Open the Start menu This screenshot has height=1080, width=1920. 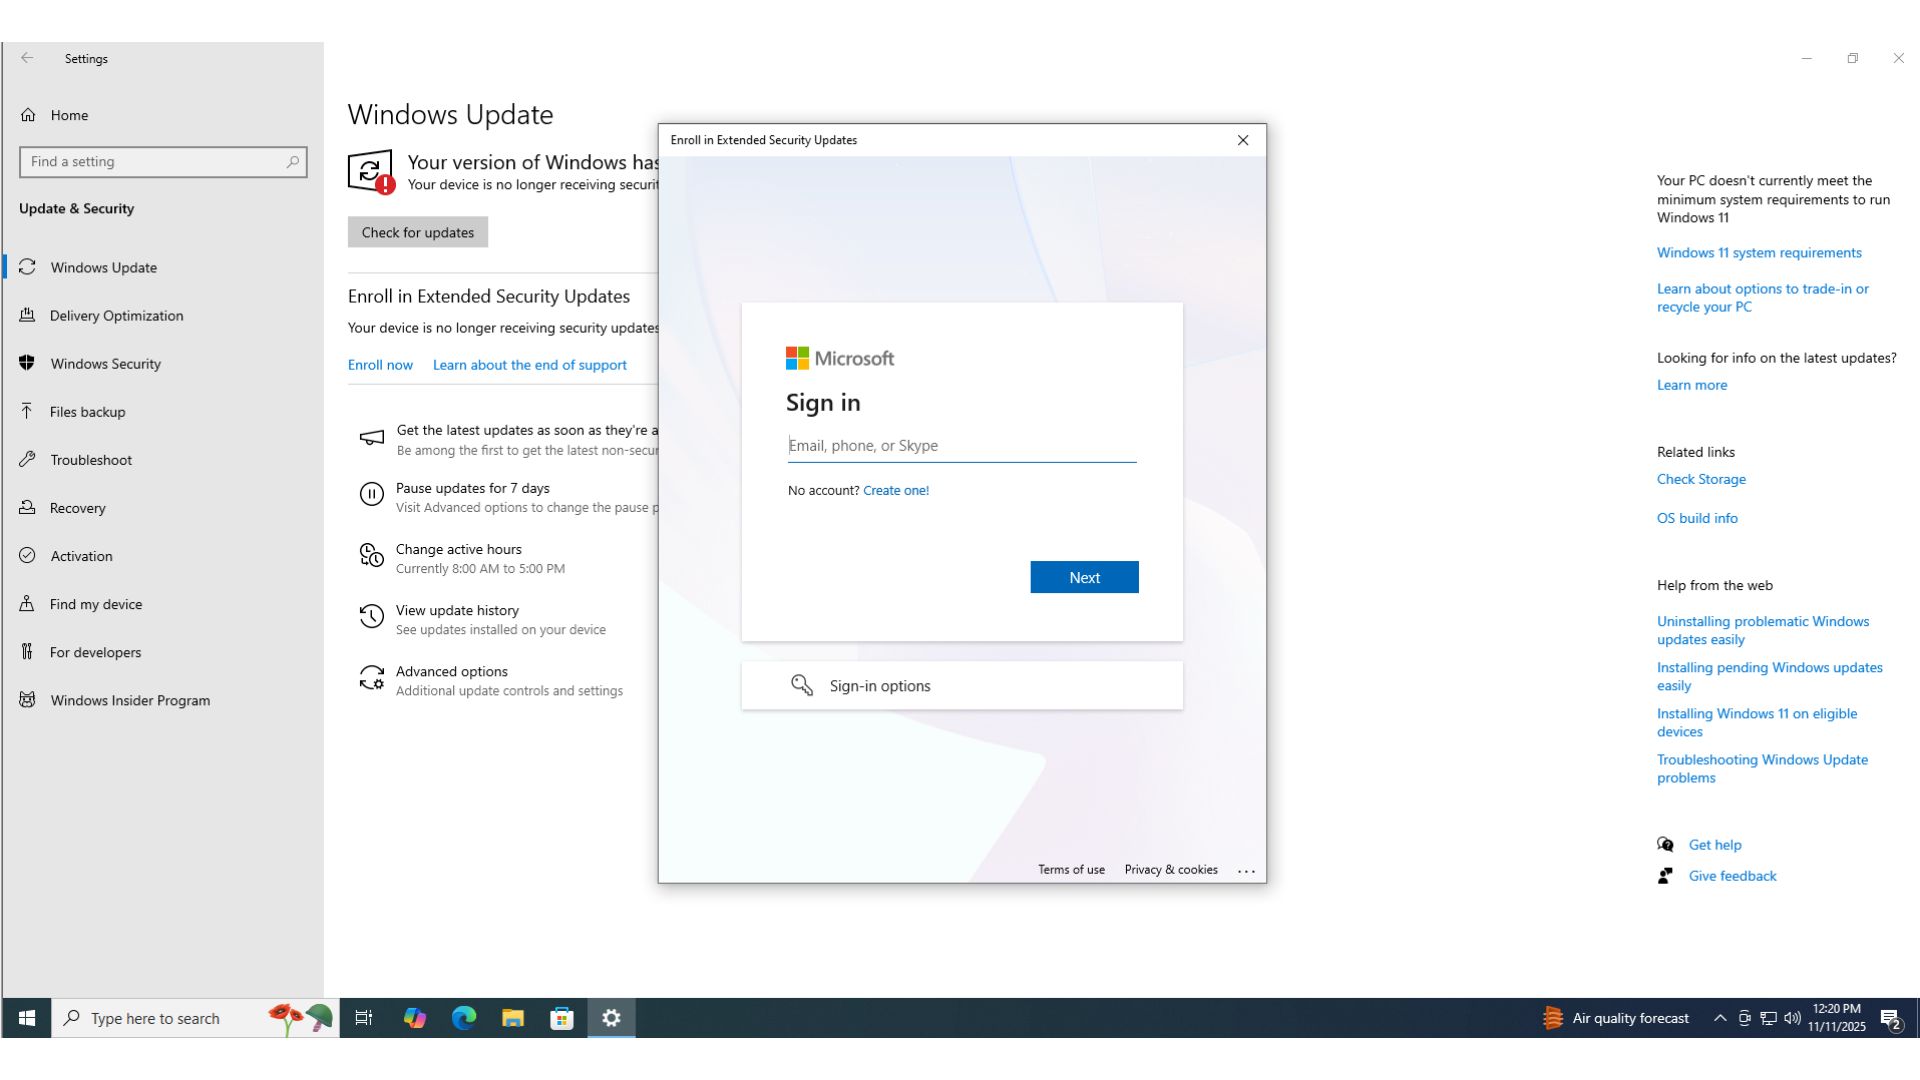(x=25, y=1018)
